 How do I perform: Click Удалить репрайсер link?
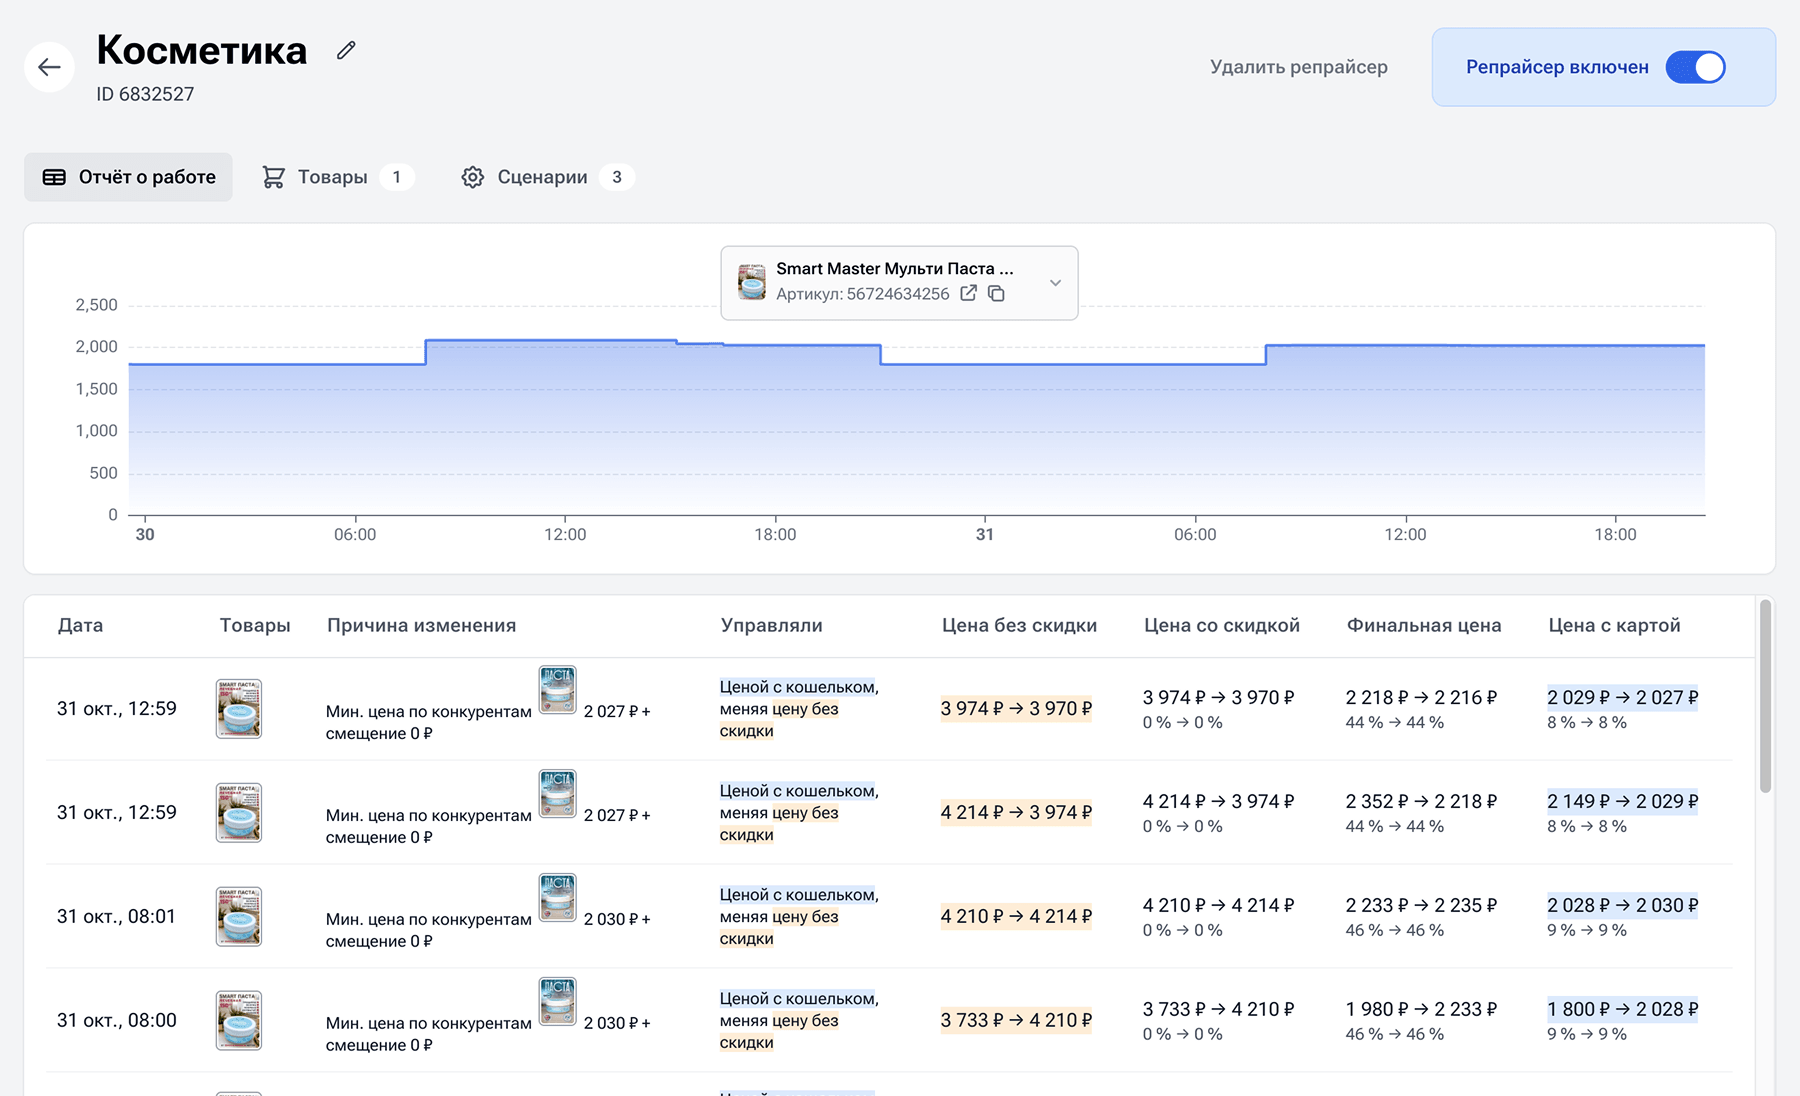pyautogui.click(x=1298, y=67)
